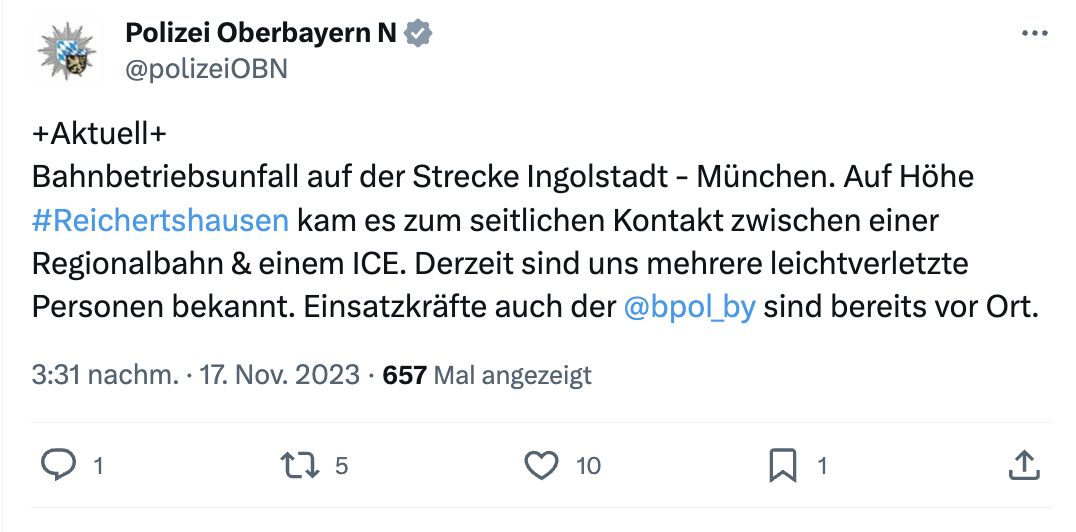
Task: Click the likes count number 10
Action: pyautogui.click(x=588, y=465)
